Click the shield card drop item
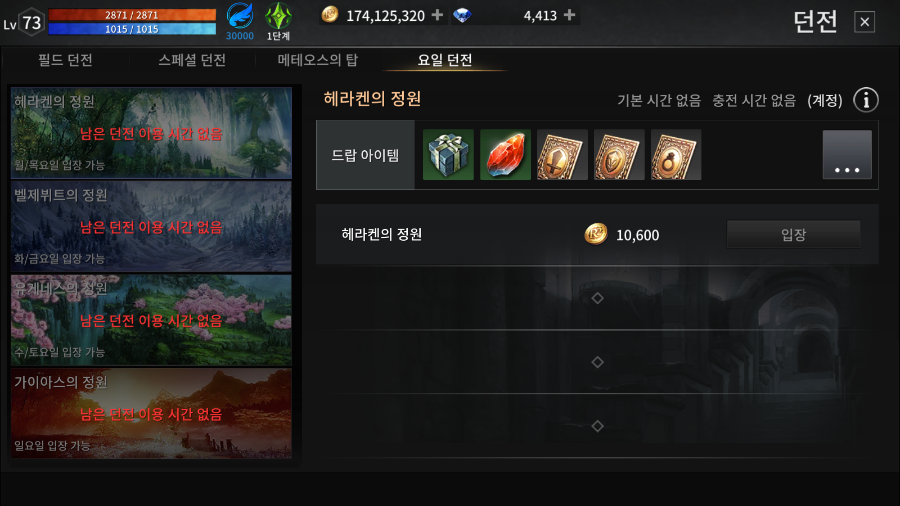The width and height of the screenshot is (900, 506). click(x=619, y=155)
